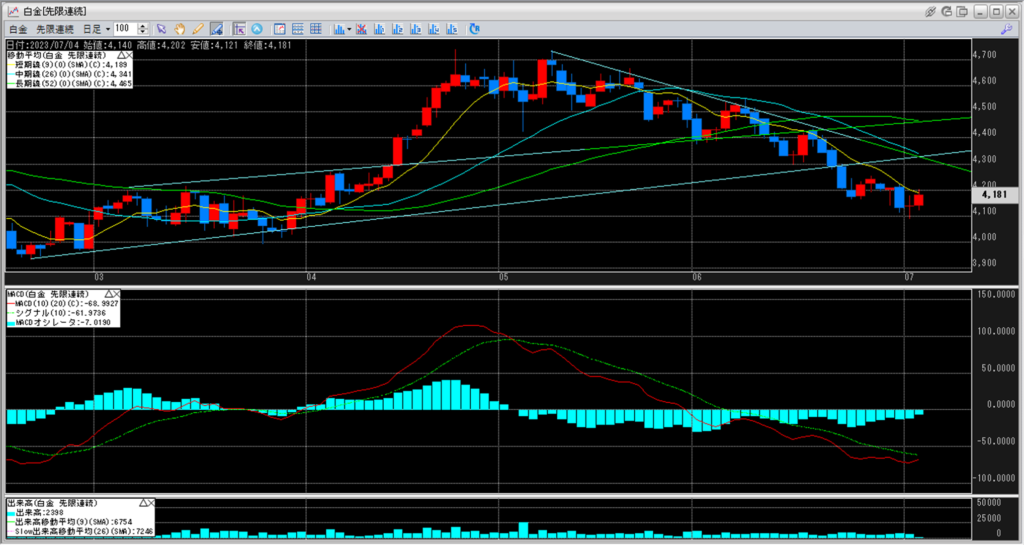This screenshot has height=545, width=1024.
Task: Activate the hand pan tool
Action: click(x=180, y=29)
